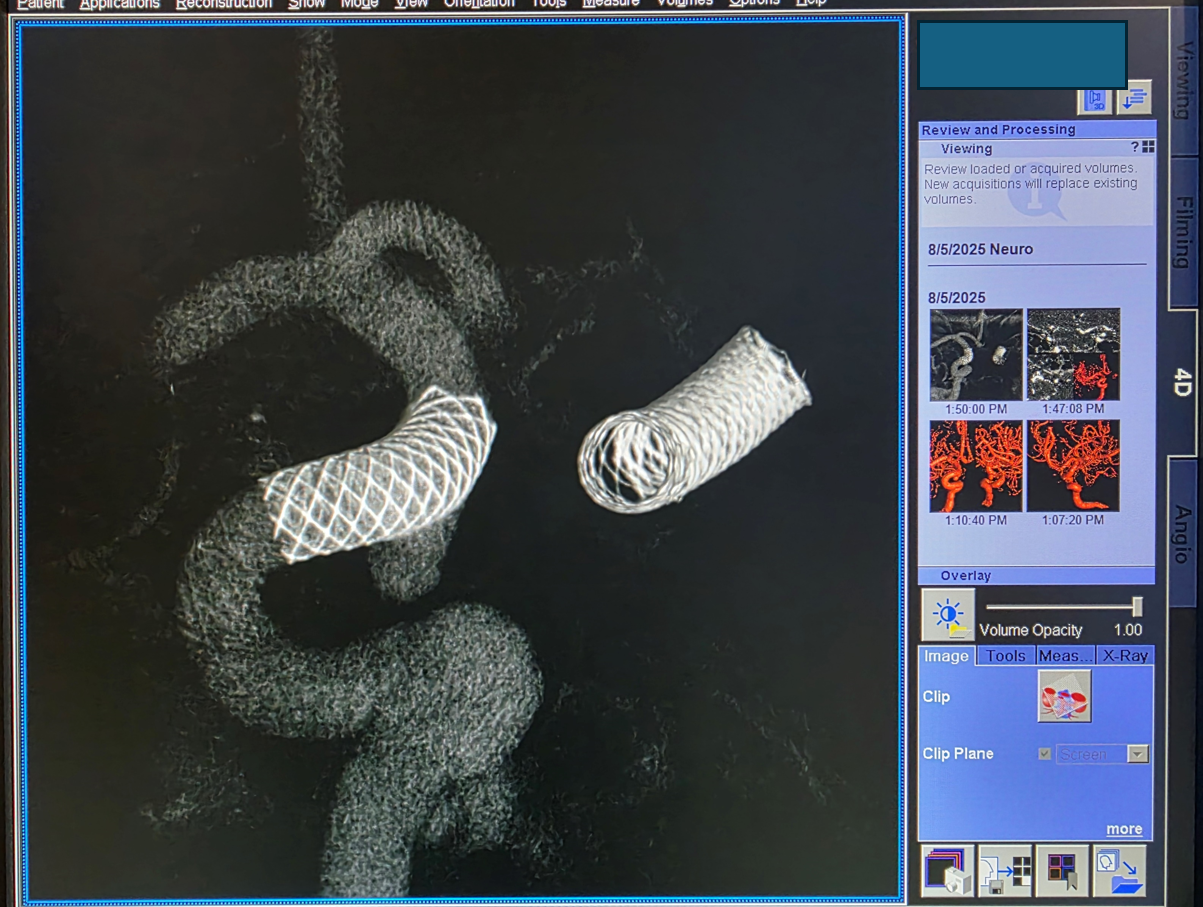Click the help question mark in Viewing header

[x=1135, y=148]
